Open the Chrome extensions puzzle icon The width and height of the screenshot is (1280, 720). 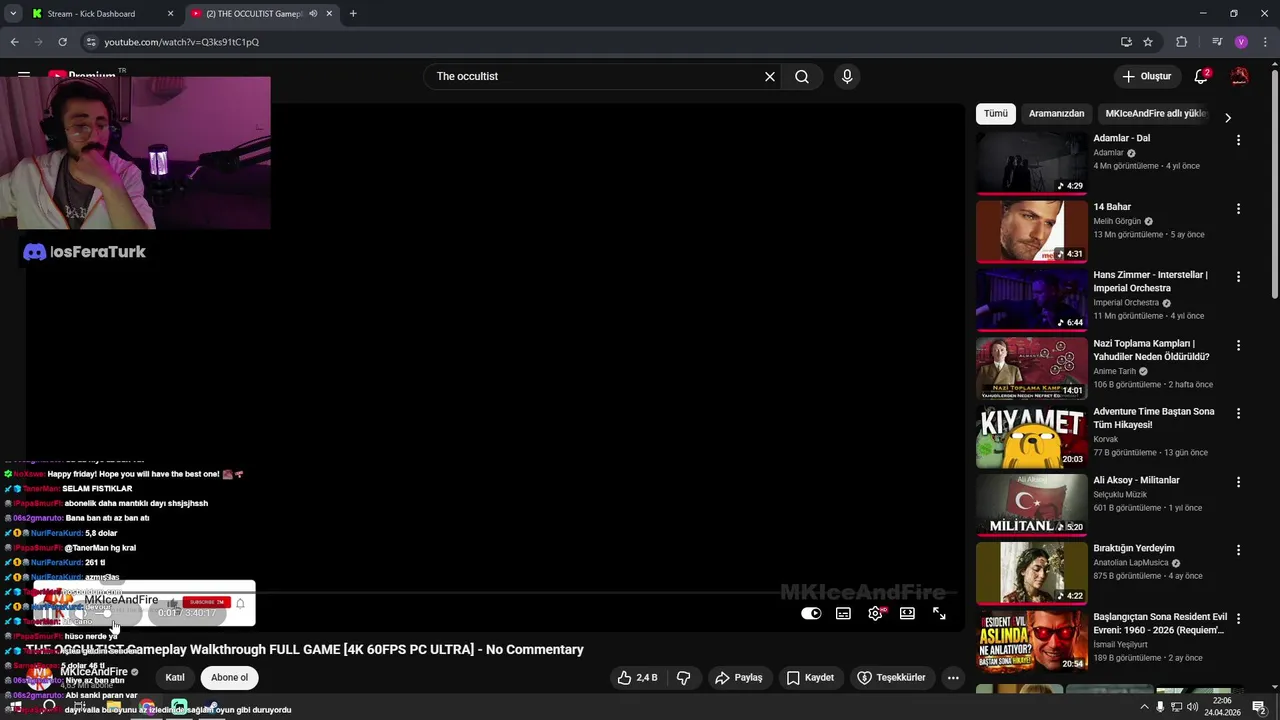[x=1181, y=42]
